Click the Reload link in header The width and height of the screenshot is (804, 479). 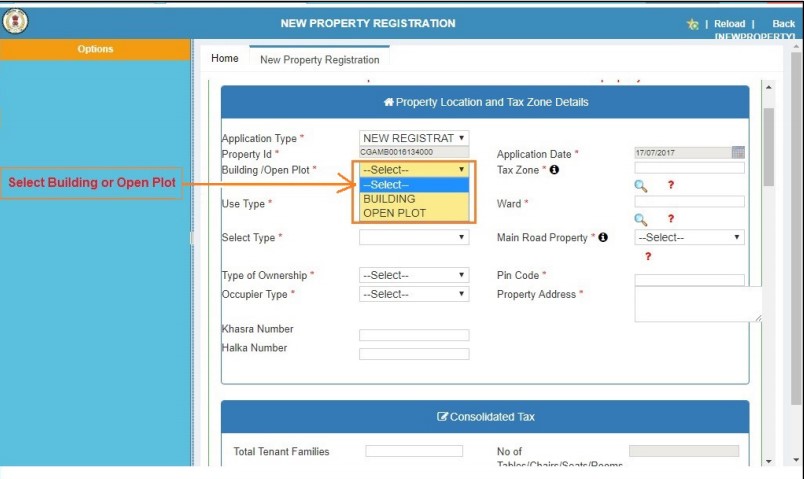[730, 24]
